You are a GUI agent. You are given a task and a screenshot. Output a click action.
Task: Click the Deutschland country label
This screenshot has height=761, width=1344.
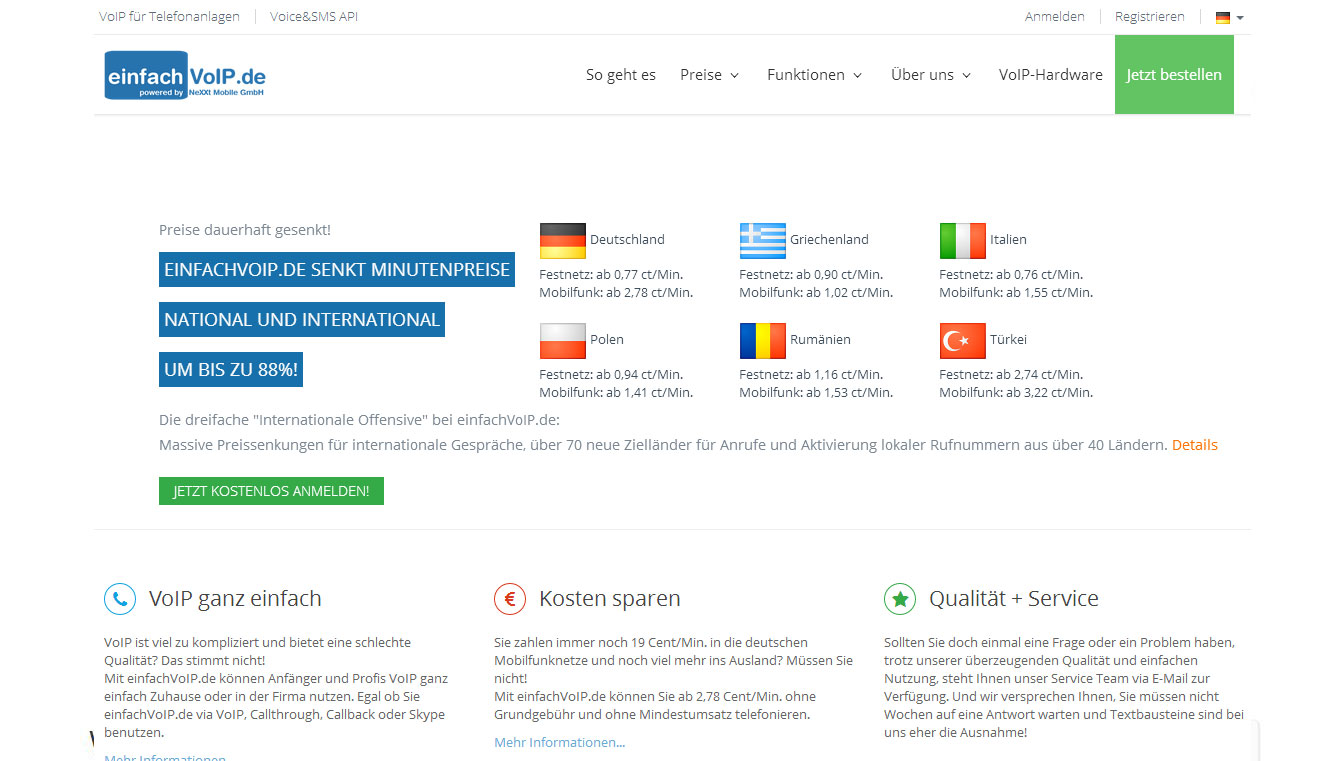pos(627,240)
